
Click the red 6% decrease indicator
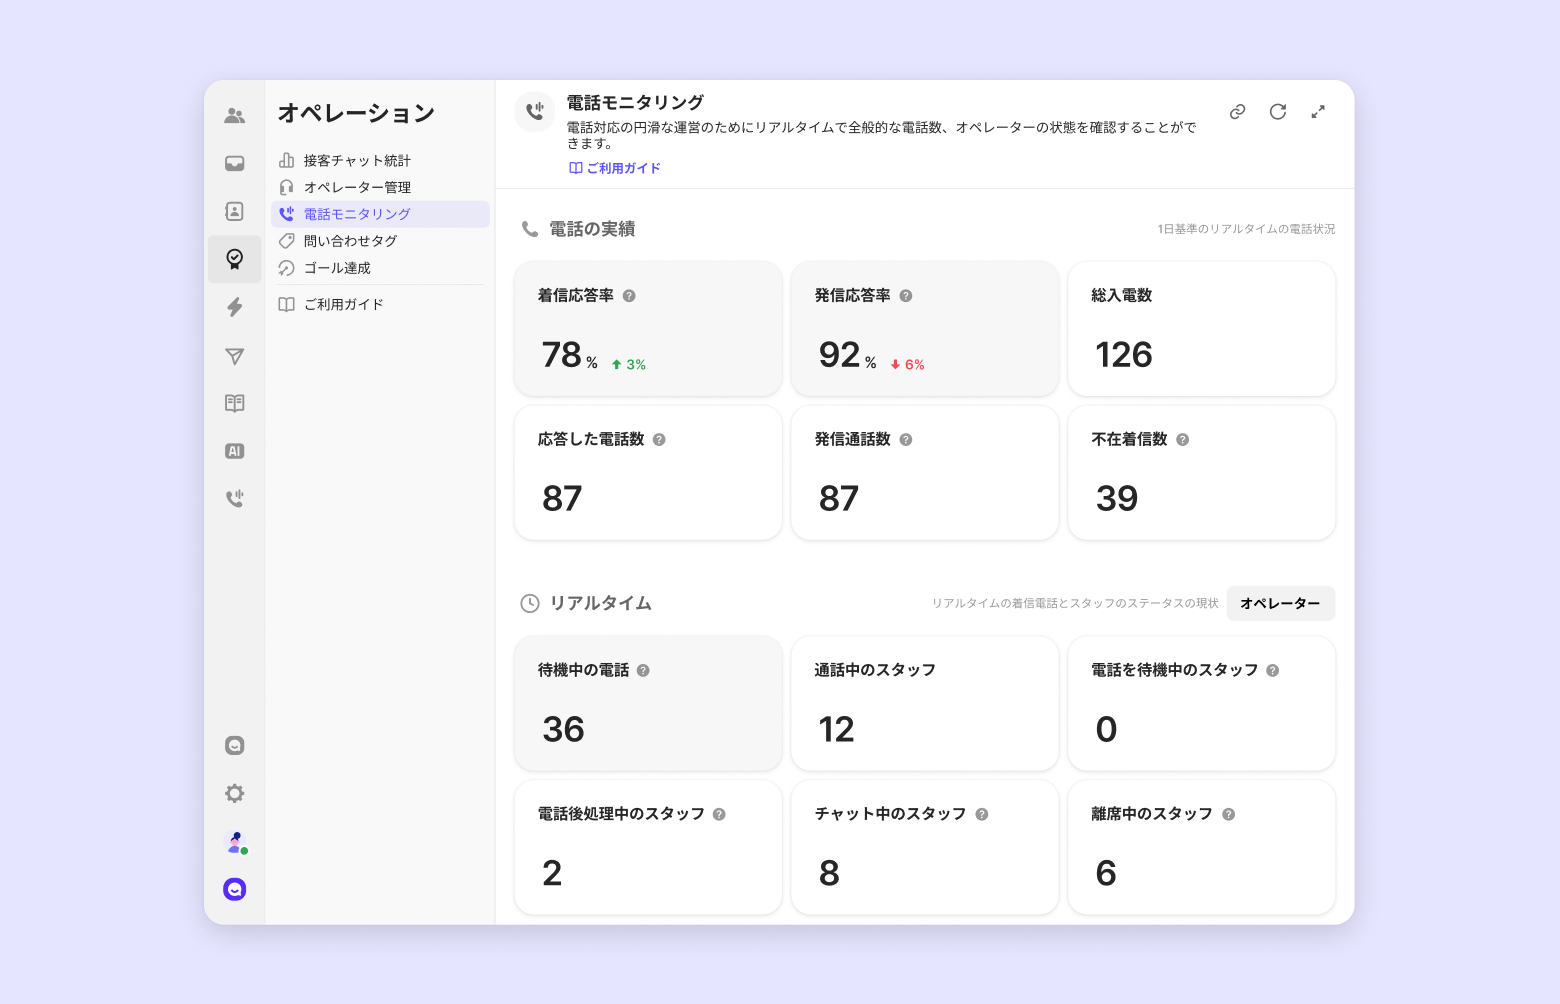click(x=907, y=365)
